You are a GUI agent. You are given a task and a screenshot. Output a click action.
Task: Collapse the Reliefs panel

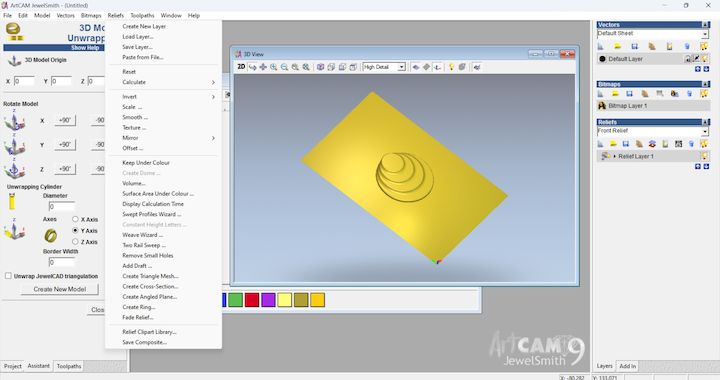[x=706, y=122]
